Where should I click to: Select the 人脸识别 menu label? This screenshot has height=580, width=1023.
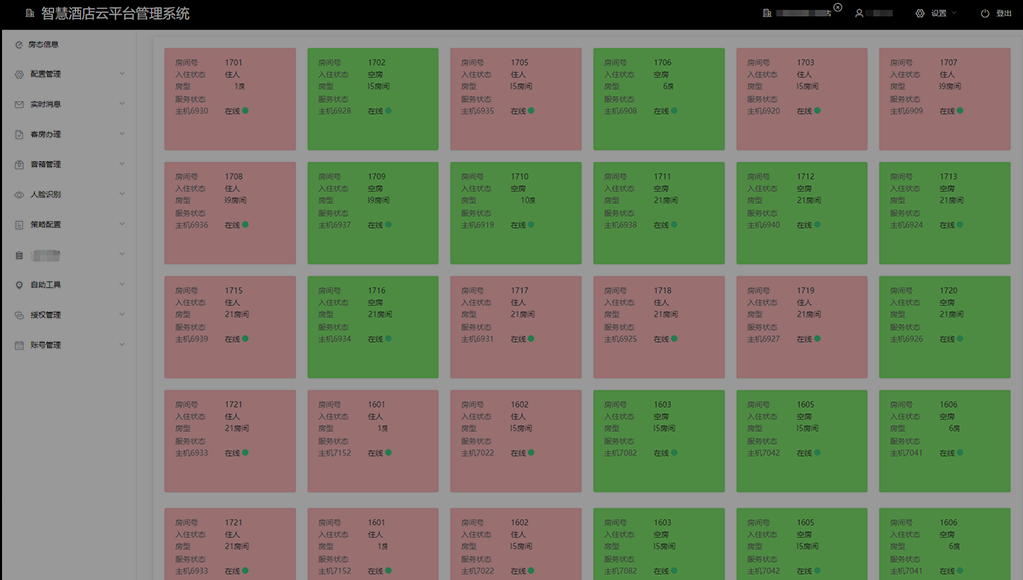46,194
